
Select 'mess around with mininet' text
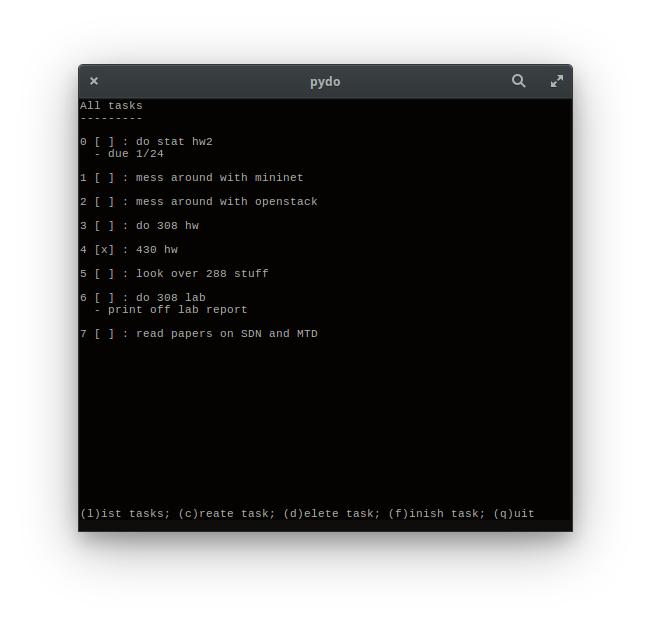tap(220, 178)
